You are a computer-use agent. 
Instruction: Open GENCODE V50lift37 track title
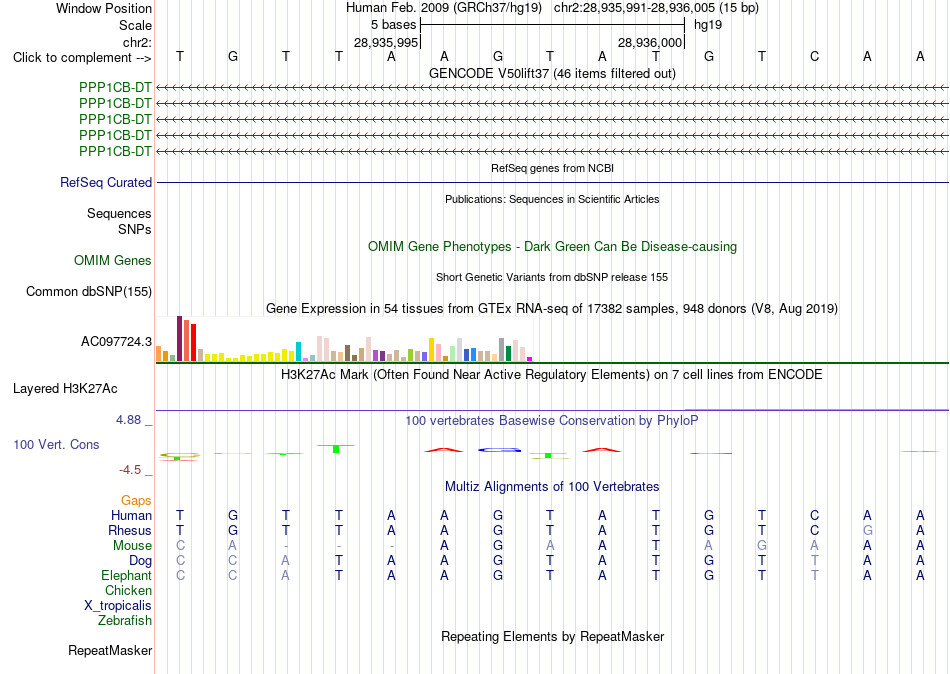pos(552,73)
